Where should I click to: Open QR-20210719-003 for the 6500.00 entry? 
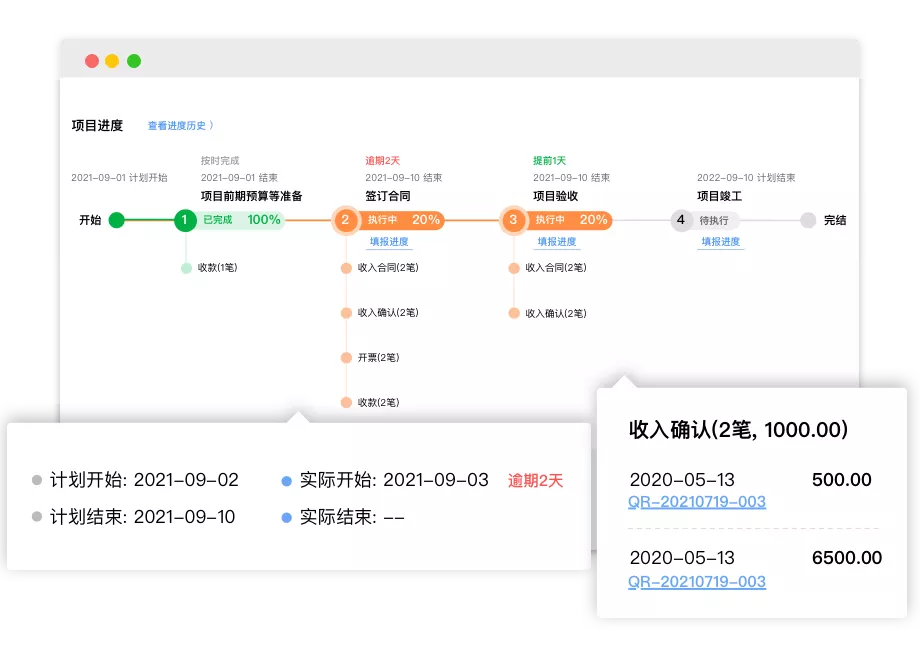697,581
